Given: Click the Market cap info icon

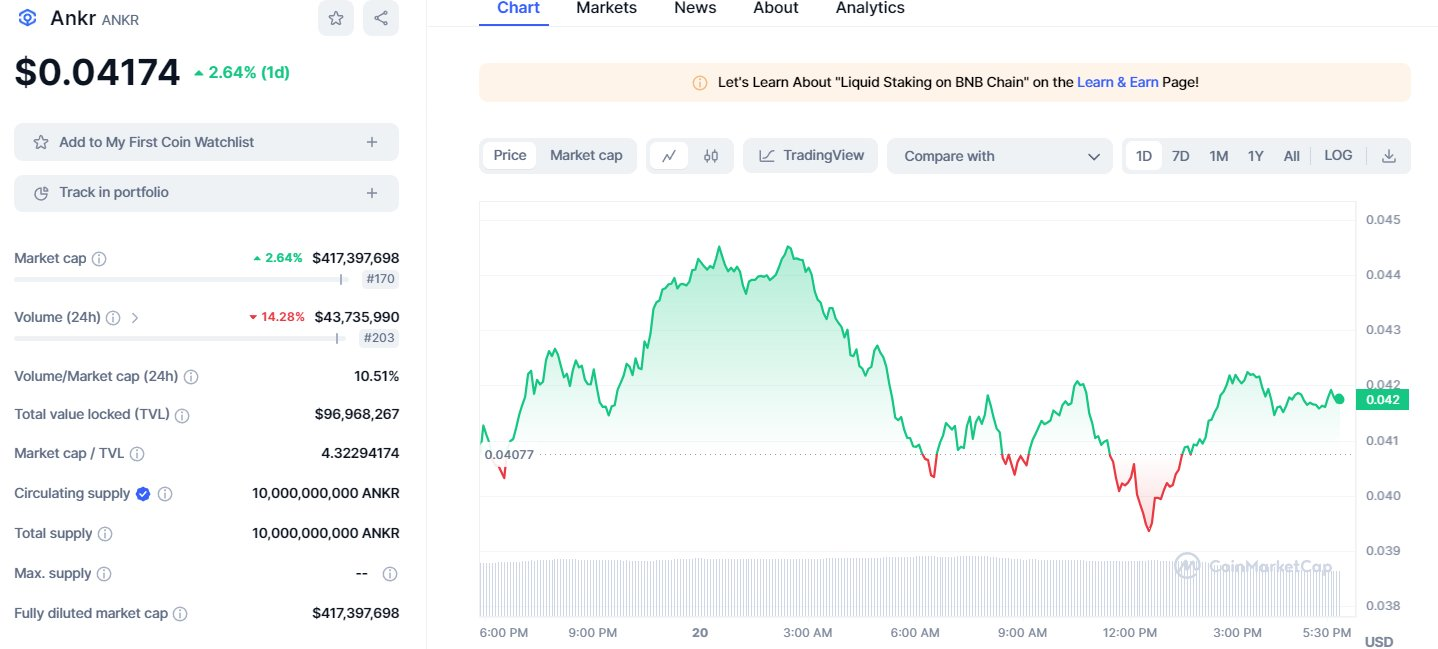Looking at the screenshot, I should 99,259.
